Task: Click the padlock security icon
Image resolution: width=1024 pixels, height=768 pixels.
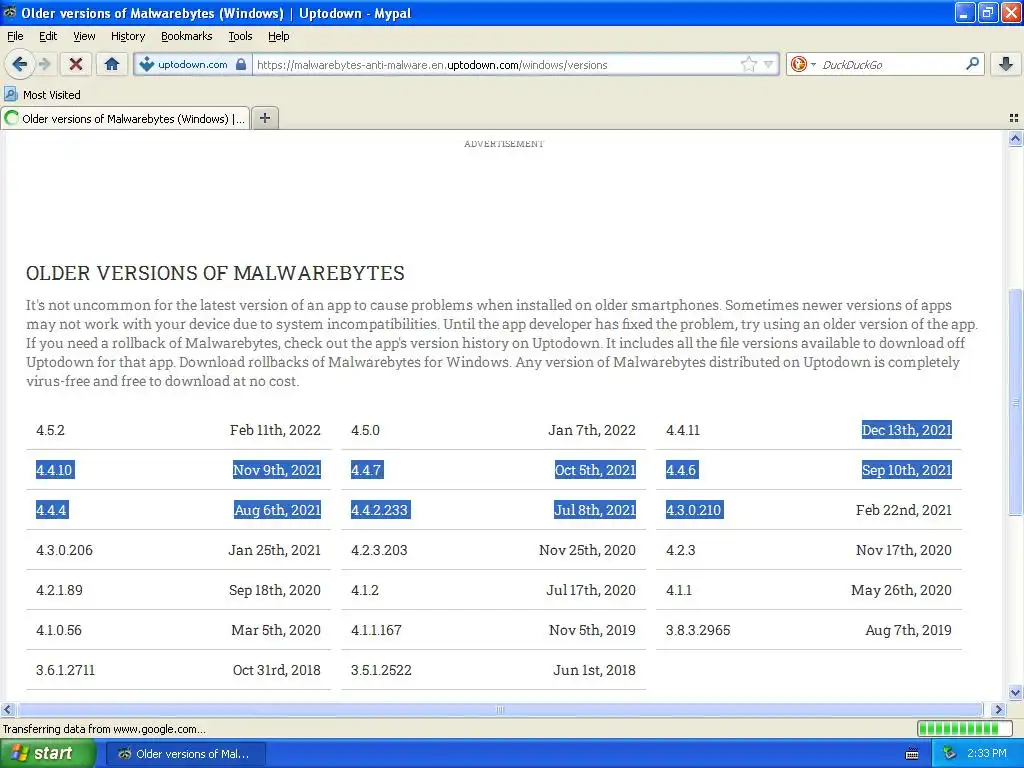Action: click(x=241, y=64)
